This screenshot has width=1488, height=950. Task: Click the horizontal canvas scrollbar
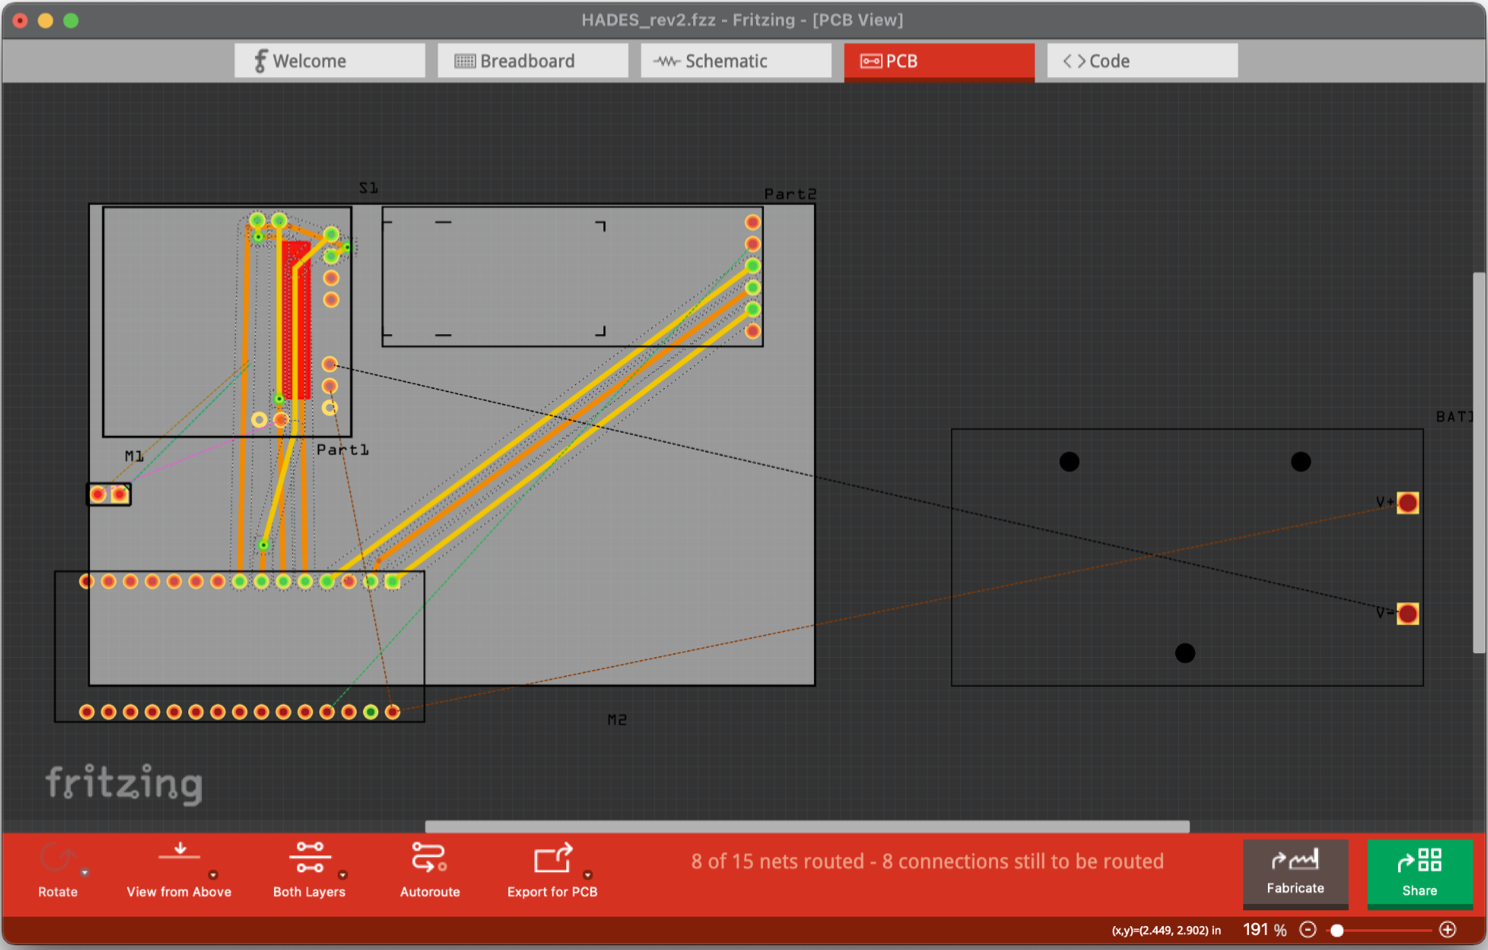pos(807,827)
